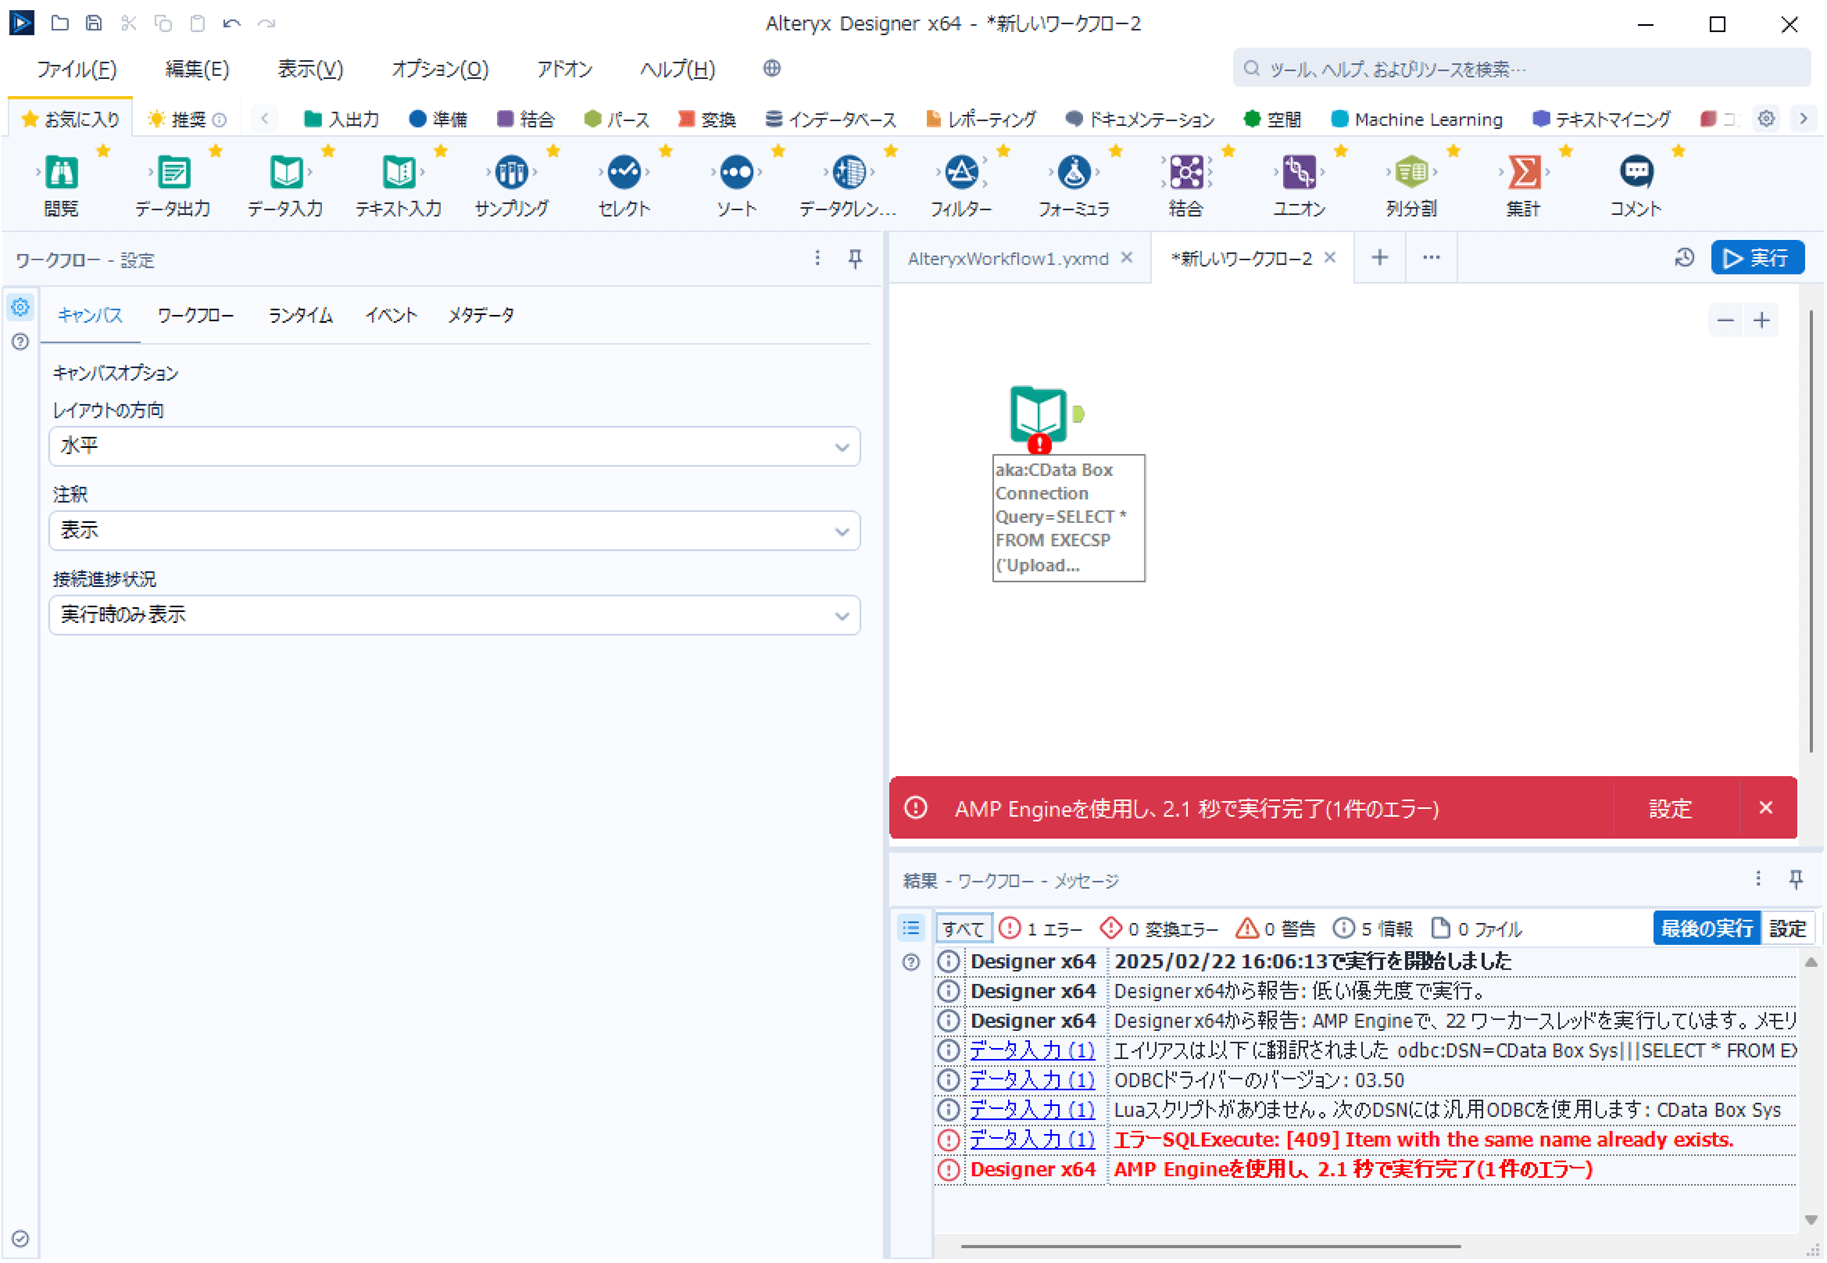Close the 新しいワークフロー2 tab
This screenshot has height=1263, width=1827.
(1330, 258)
